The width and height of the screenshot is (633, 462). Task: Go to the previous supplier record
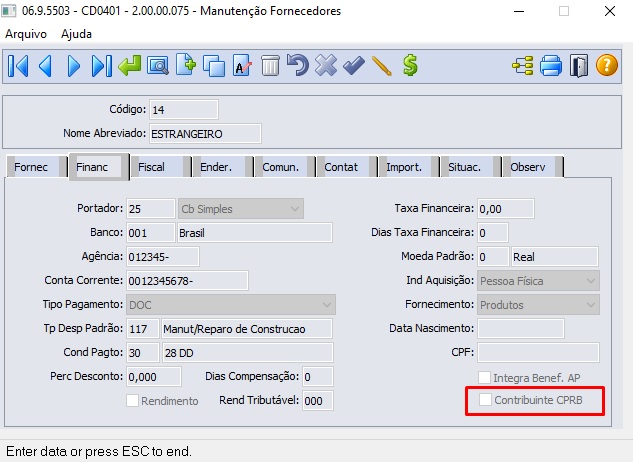(46, 66)
